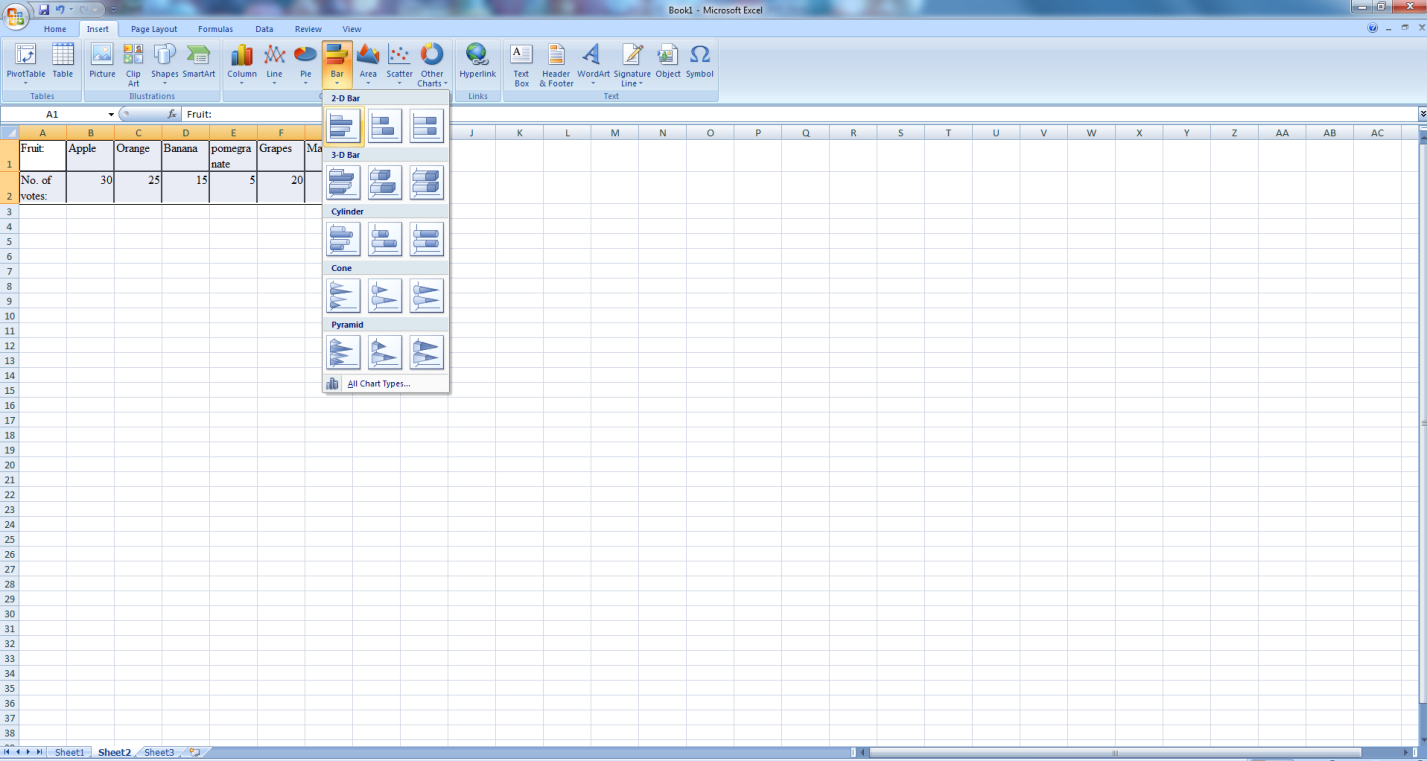Image resolution: width=1427 pixels, height=761 pixels.
Task: Click the Office button
Action: point(16,14)
